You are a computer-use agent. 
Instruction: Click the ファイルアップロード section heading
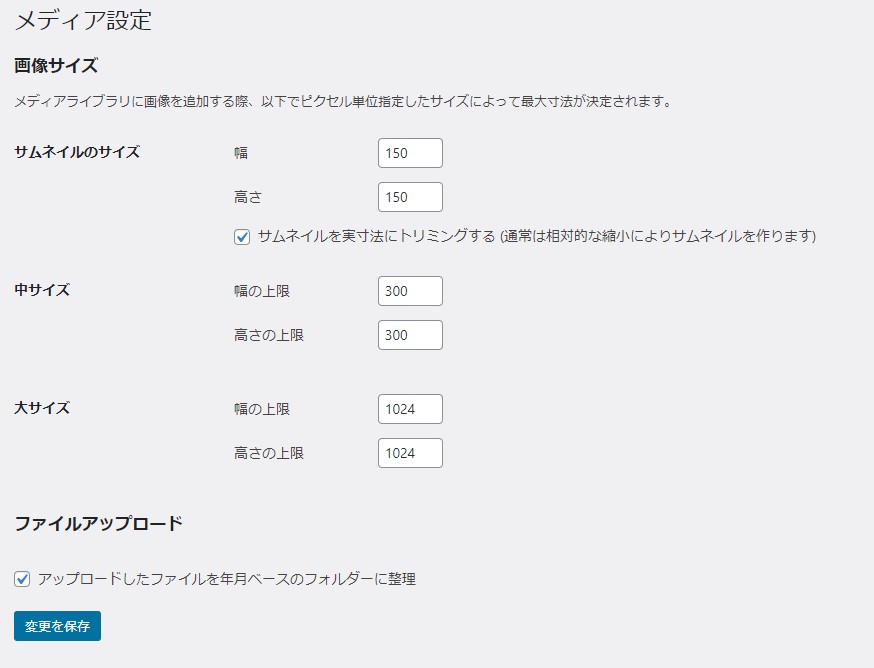pyautogui.click(x=98, y=523)
